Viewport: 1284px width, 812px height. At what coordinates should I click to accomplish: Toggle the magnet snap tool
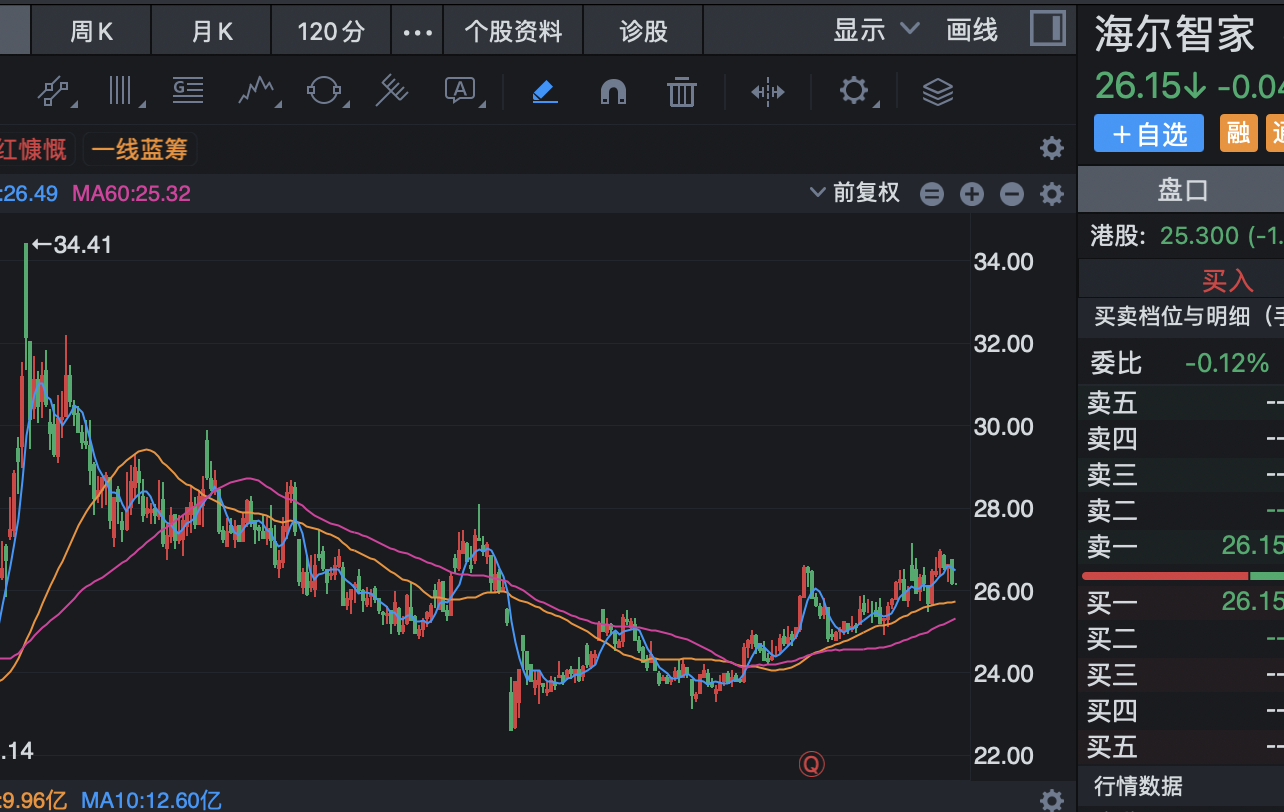[613, 92]
